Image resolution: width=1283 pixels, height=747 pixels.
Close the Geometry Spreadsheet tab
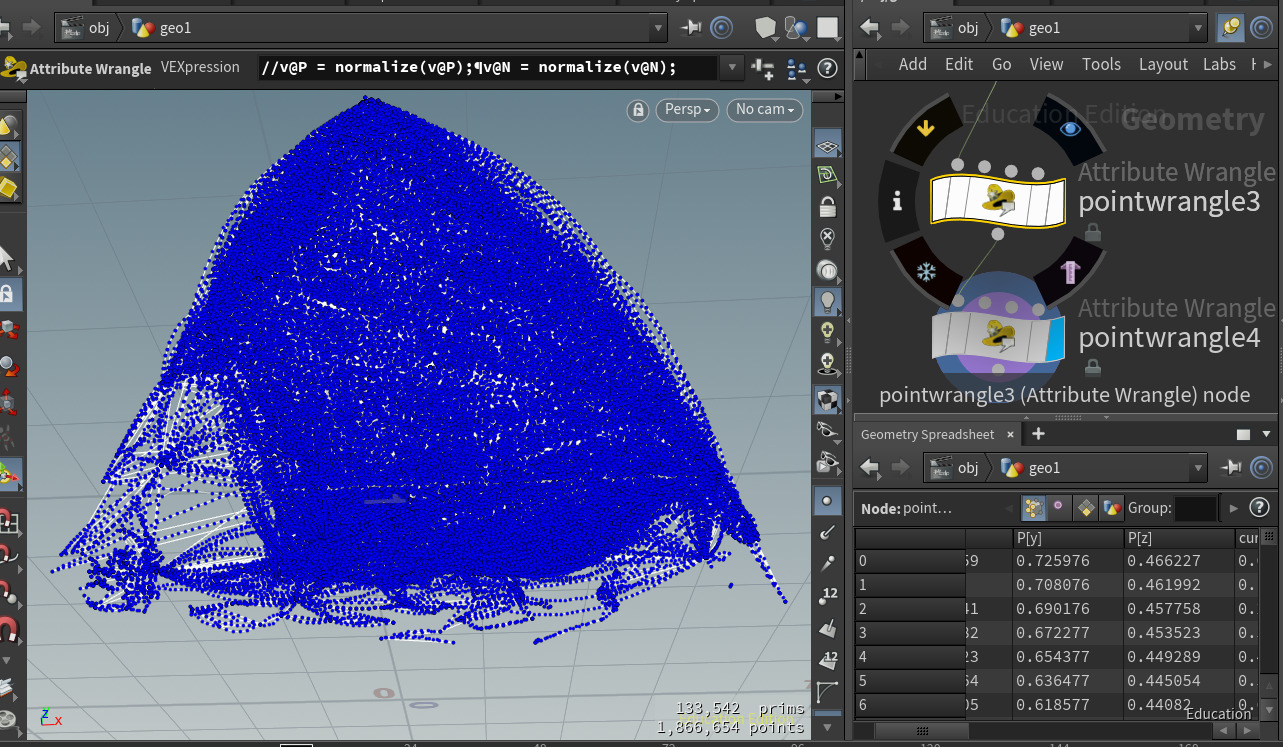click(1010, 434)
